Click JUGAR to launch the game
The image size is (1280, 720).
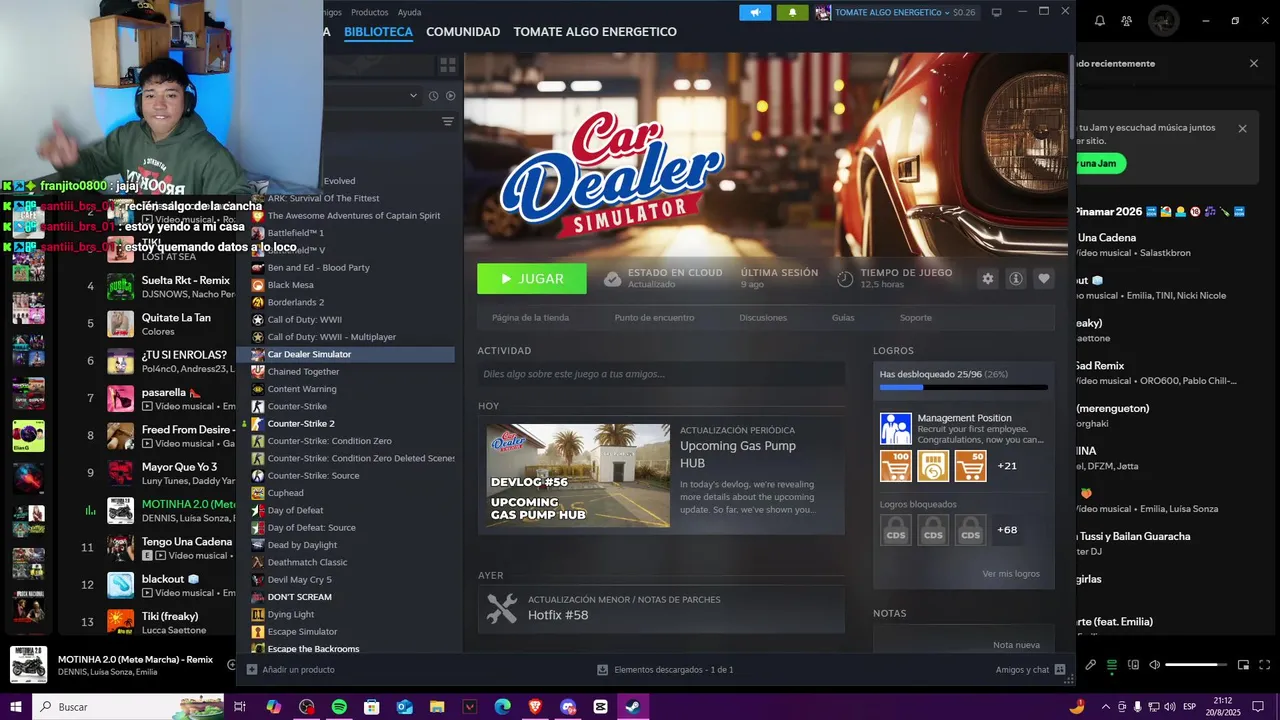pos(532,279)
